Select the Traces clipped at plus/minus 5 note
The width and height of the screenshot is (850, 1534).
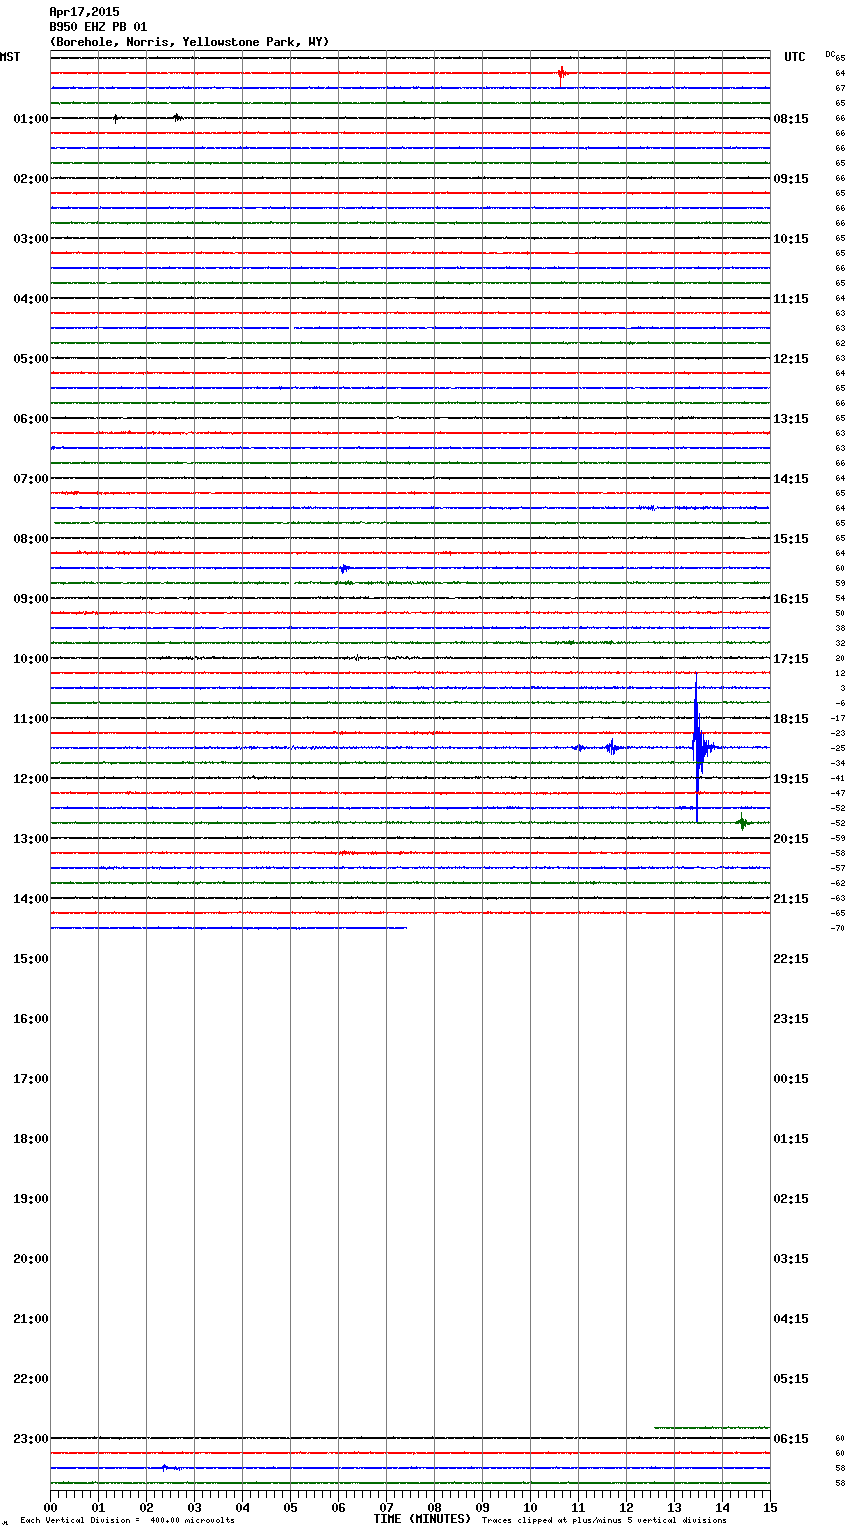tap(604, 1521)
